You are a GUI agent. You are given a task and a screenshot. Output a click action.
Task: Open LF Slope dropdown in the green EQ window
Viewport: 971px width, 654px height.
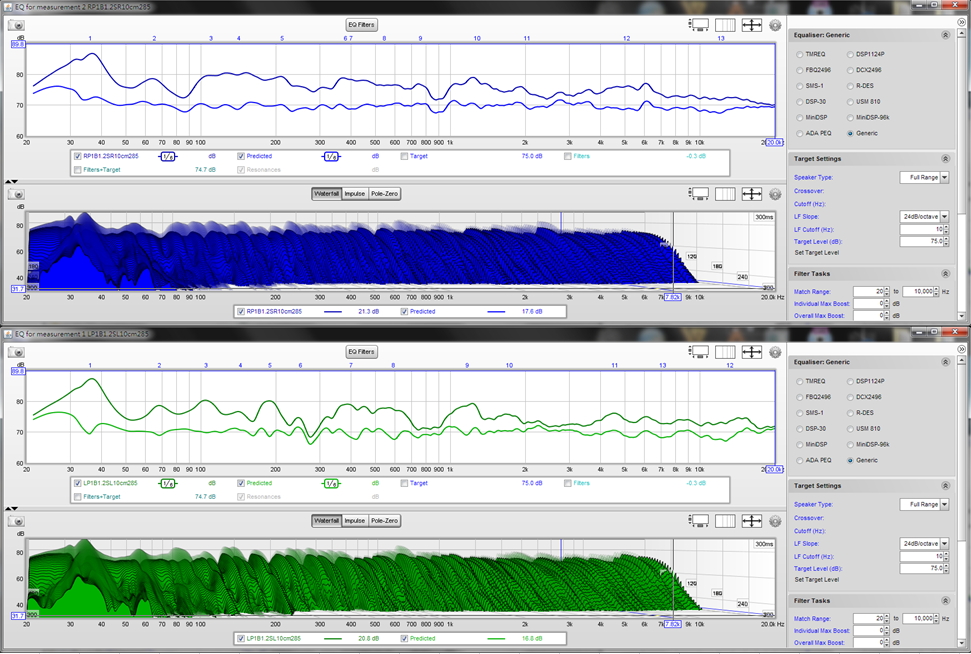pos(924,544)
